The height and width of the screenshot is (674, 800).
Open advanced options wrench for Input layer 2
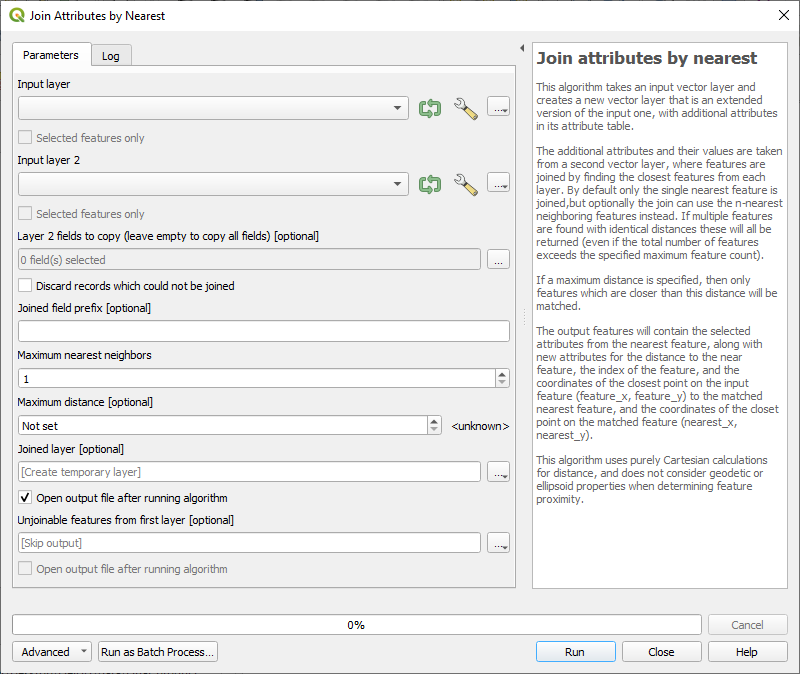[466, 184]
